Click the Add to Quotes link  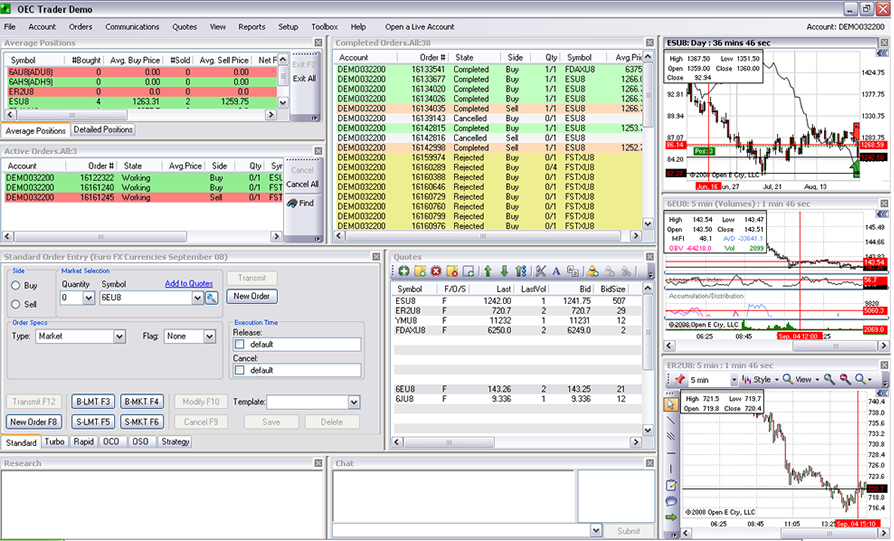(189, 283)
